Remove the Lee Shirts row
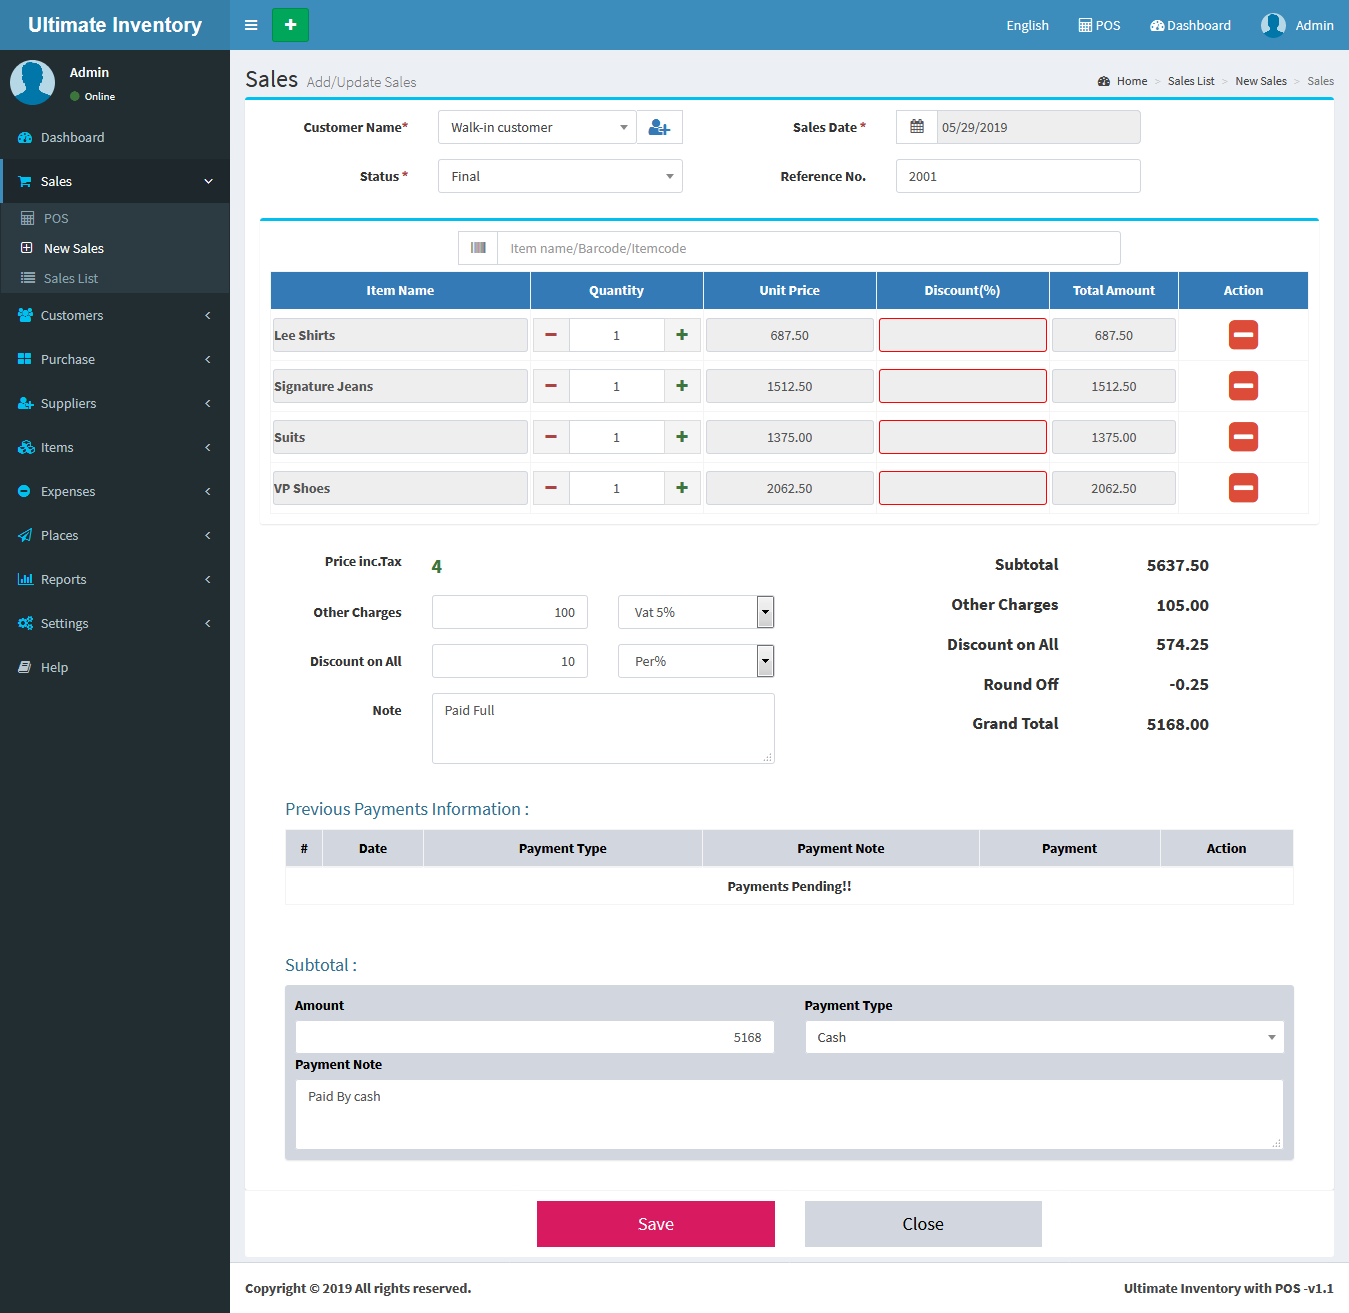 pyautogui.click(x=1243, y=335)
